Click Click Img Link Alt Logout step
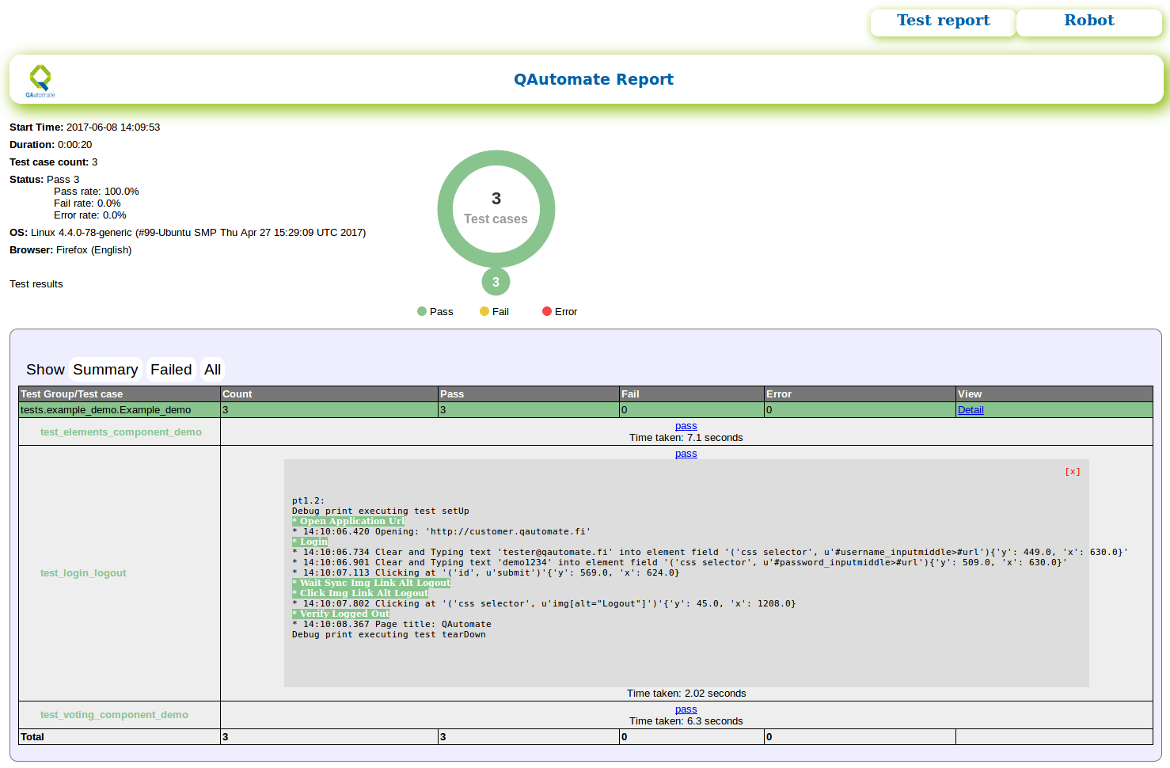This screenshot has height=768, width=1170. [x=360, y=593]
